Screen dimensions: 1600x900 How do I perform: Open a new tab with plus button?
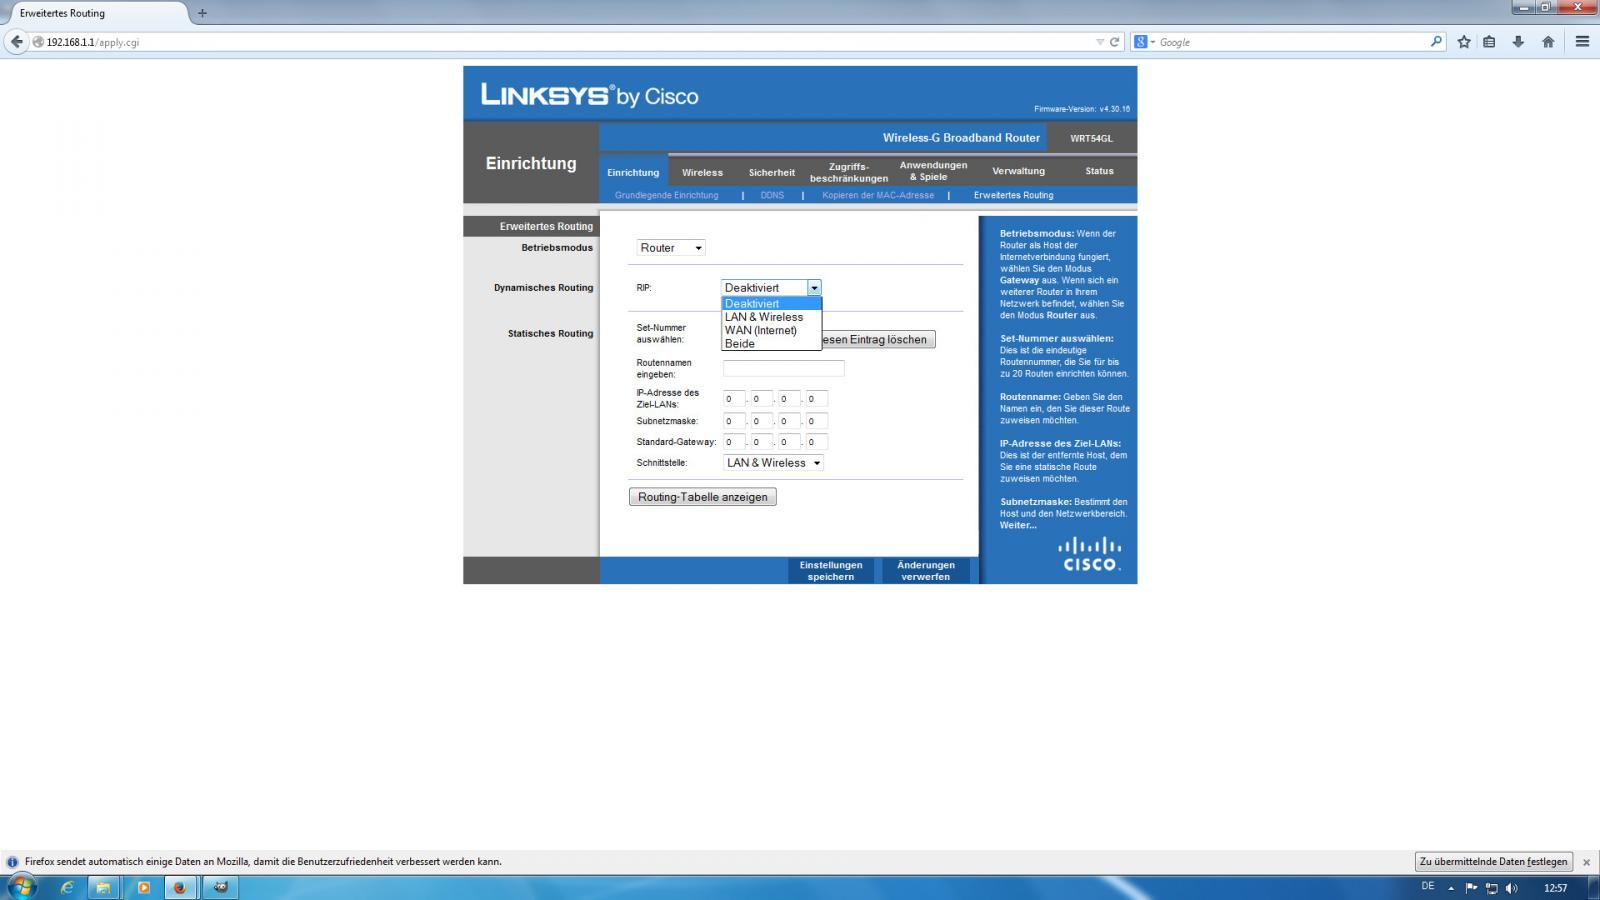click(202, 13)
